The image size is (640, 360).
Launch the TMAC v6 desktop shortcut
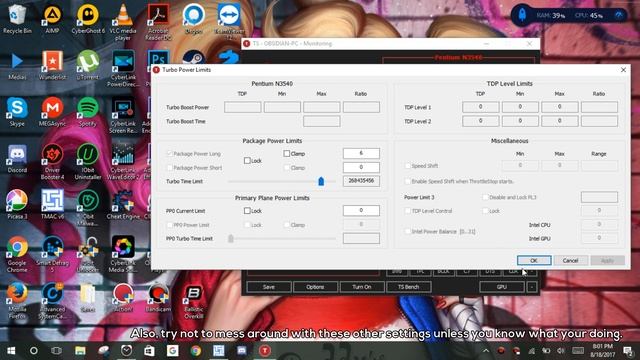pos(52,204)
